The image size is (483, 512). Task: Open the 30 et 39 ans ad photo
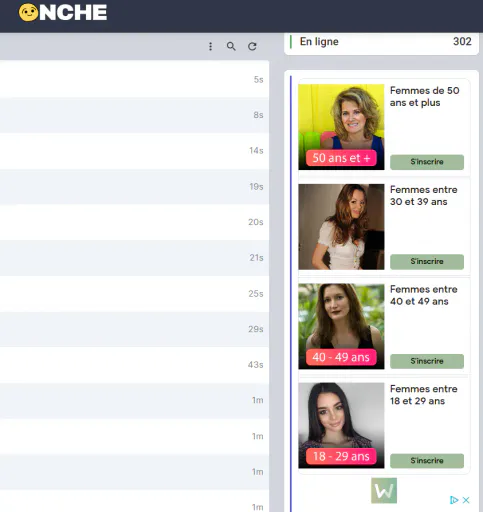pos(341,227)
